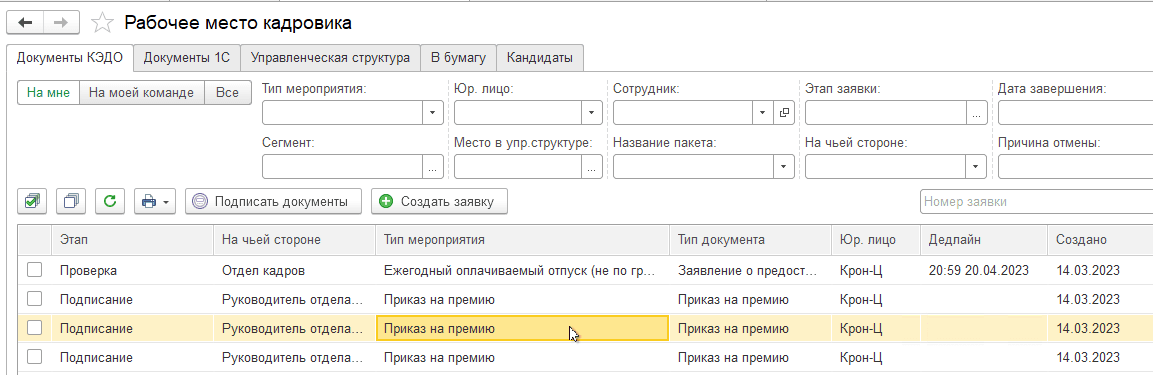Click the uncheck all rows icon
Image resolution: width=1153 pixels, height=375 pixels.
point(71,201)
